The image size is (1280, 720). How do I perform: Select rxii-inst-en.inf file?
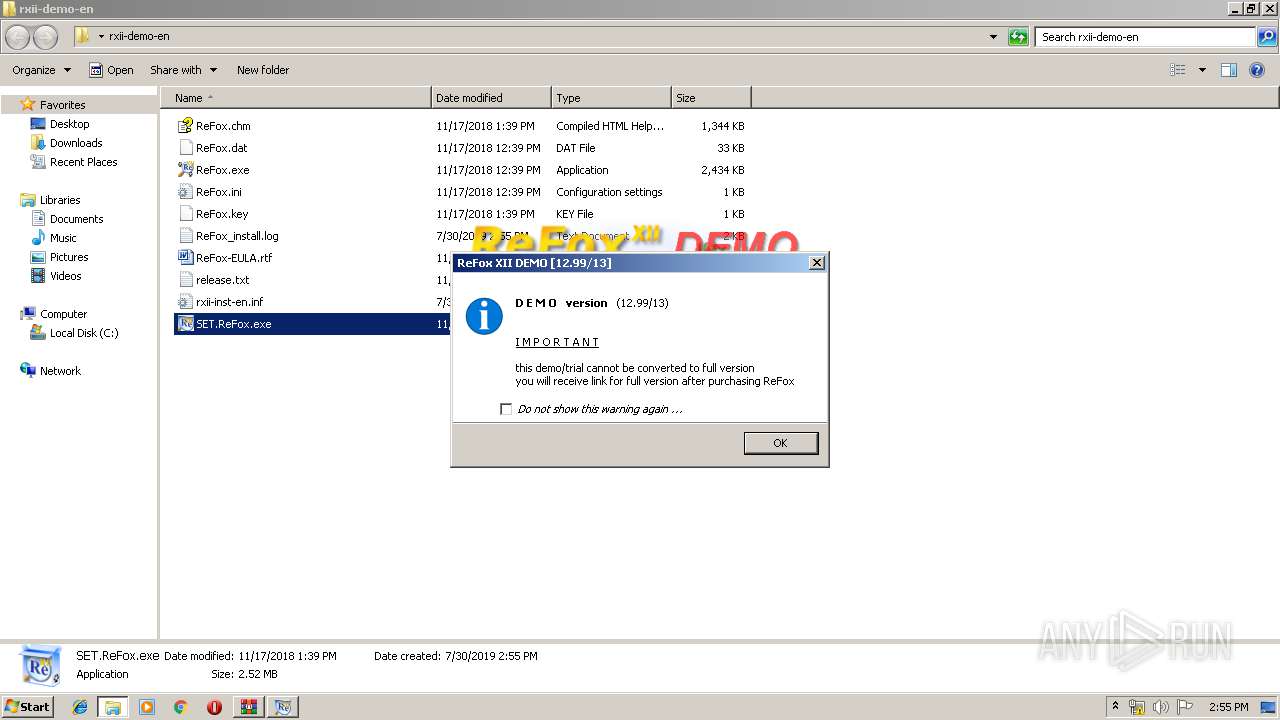[229, 302]
